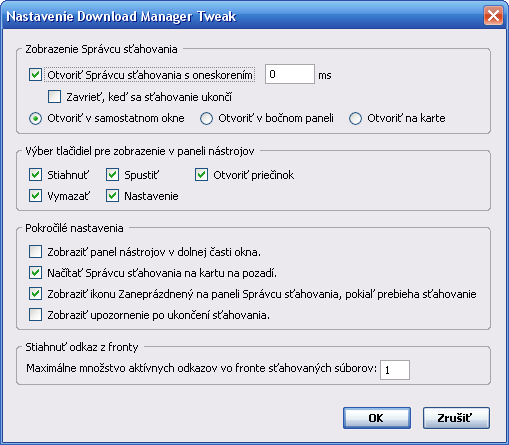Toggle the 'Stiahnuť' toolbar button checkbox

[x=35, y=175]
